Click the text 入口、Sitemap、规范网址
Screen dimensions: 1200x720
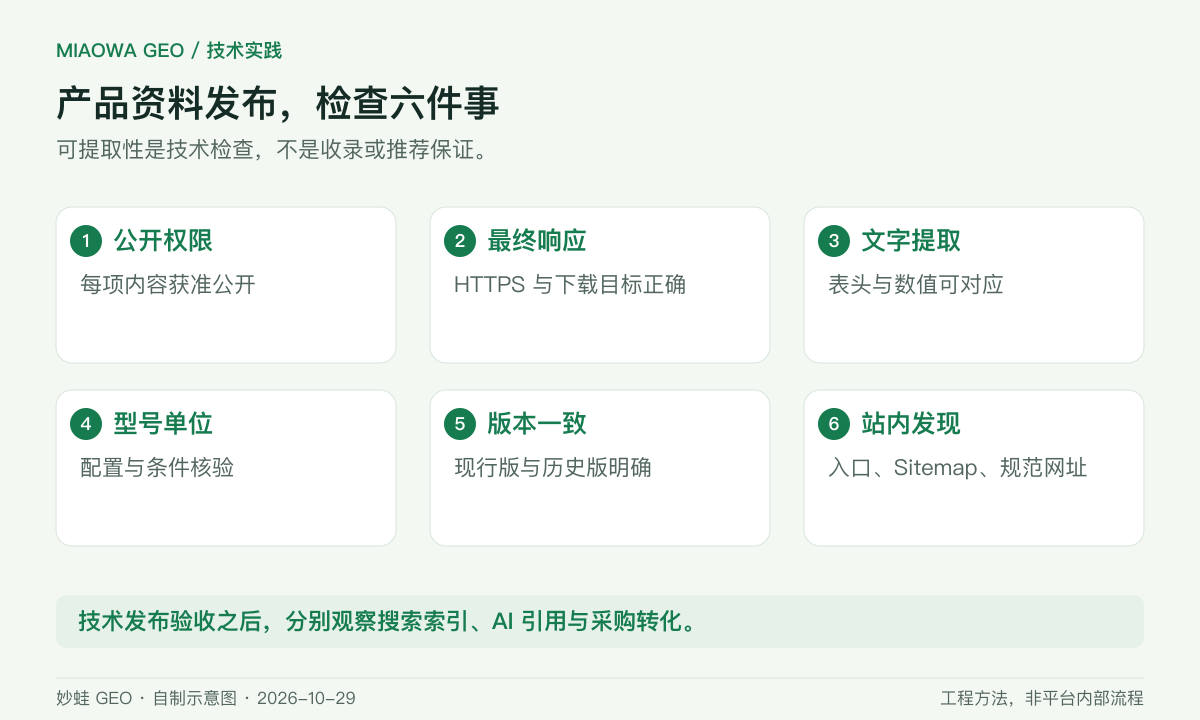(958, 468)
